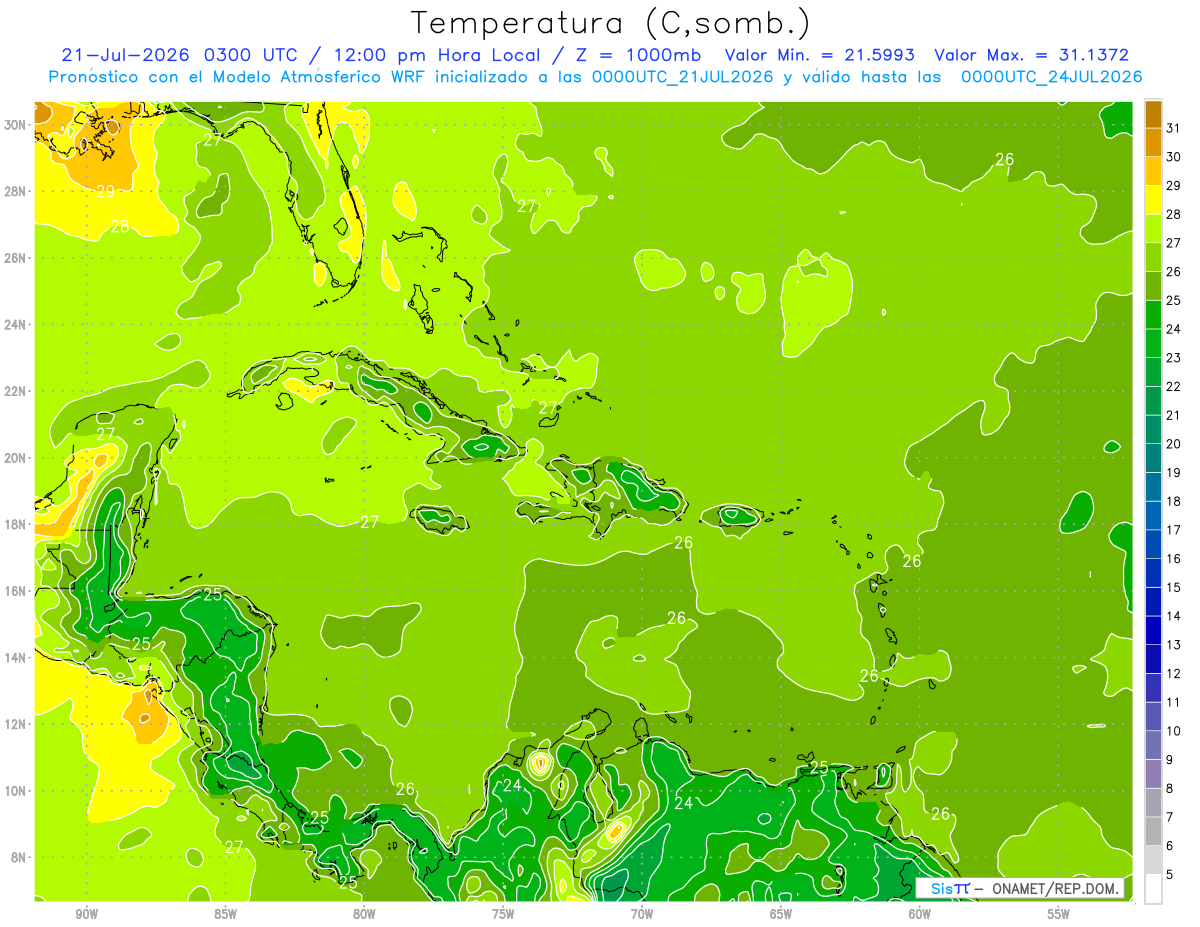
Task: Click the '16N' latitude axis label
Action: 15,591
